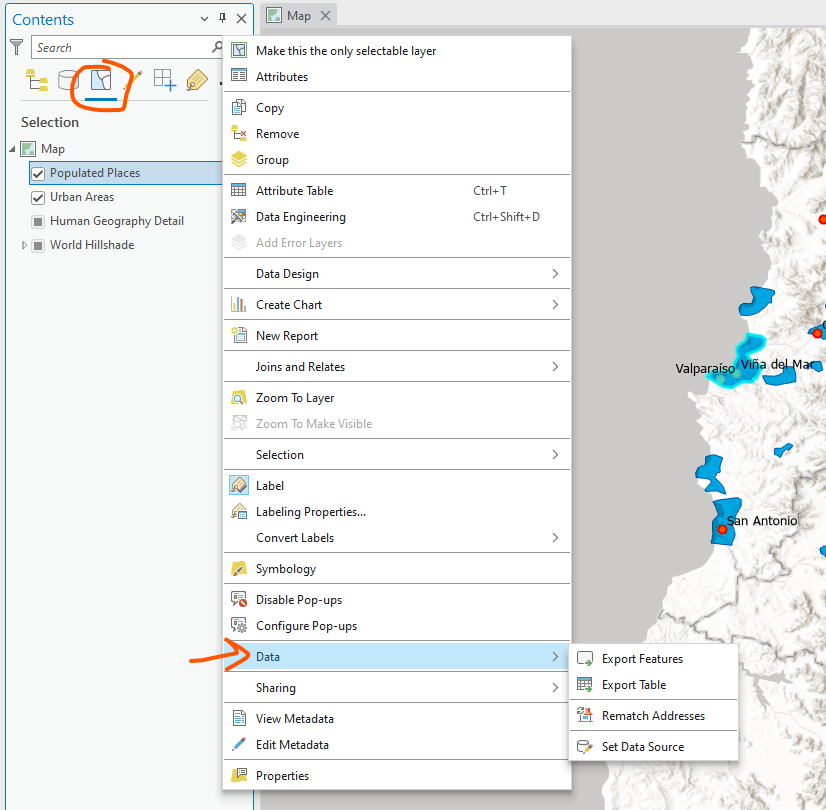
Task: Click the Configure Pop-ups icon
Action: [x=239, y=626]
